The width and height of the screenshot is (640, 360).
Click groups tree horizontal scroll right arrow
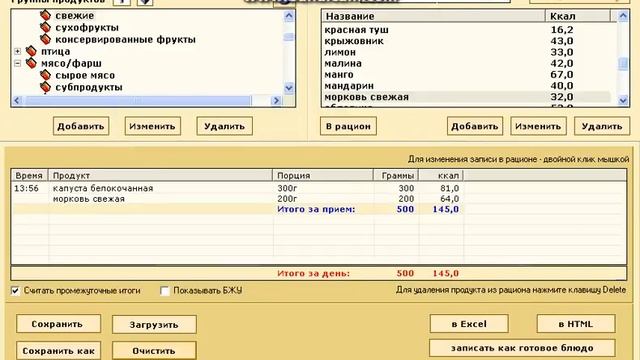tap(276, 100)
